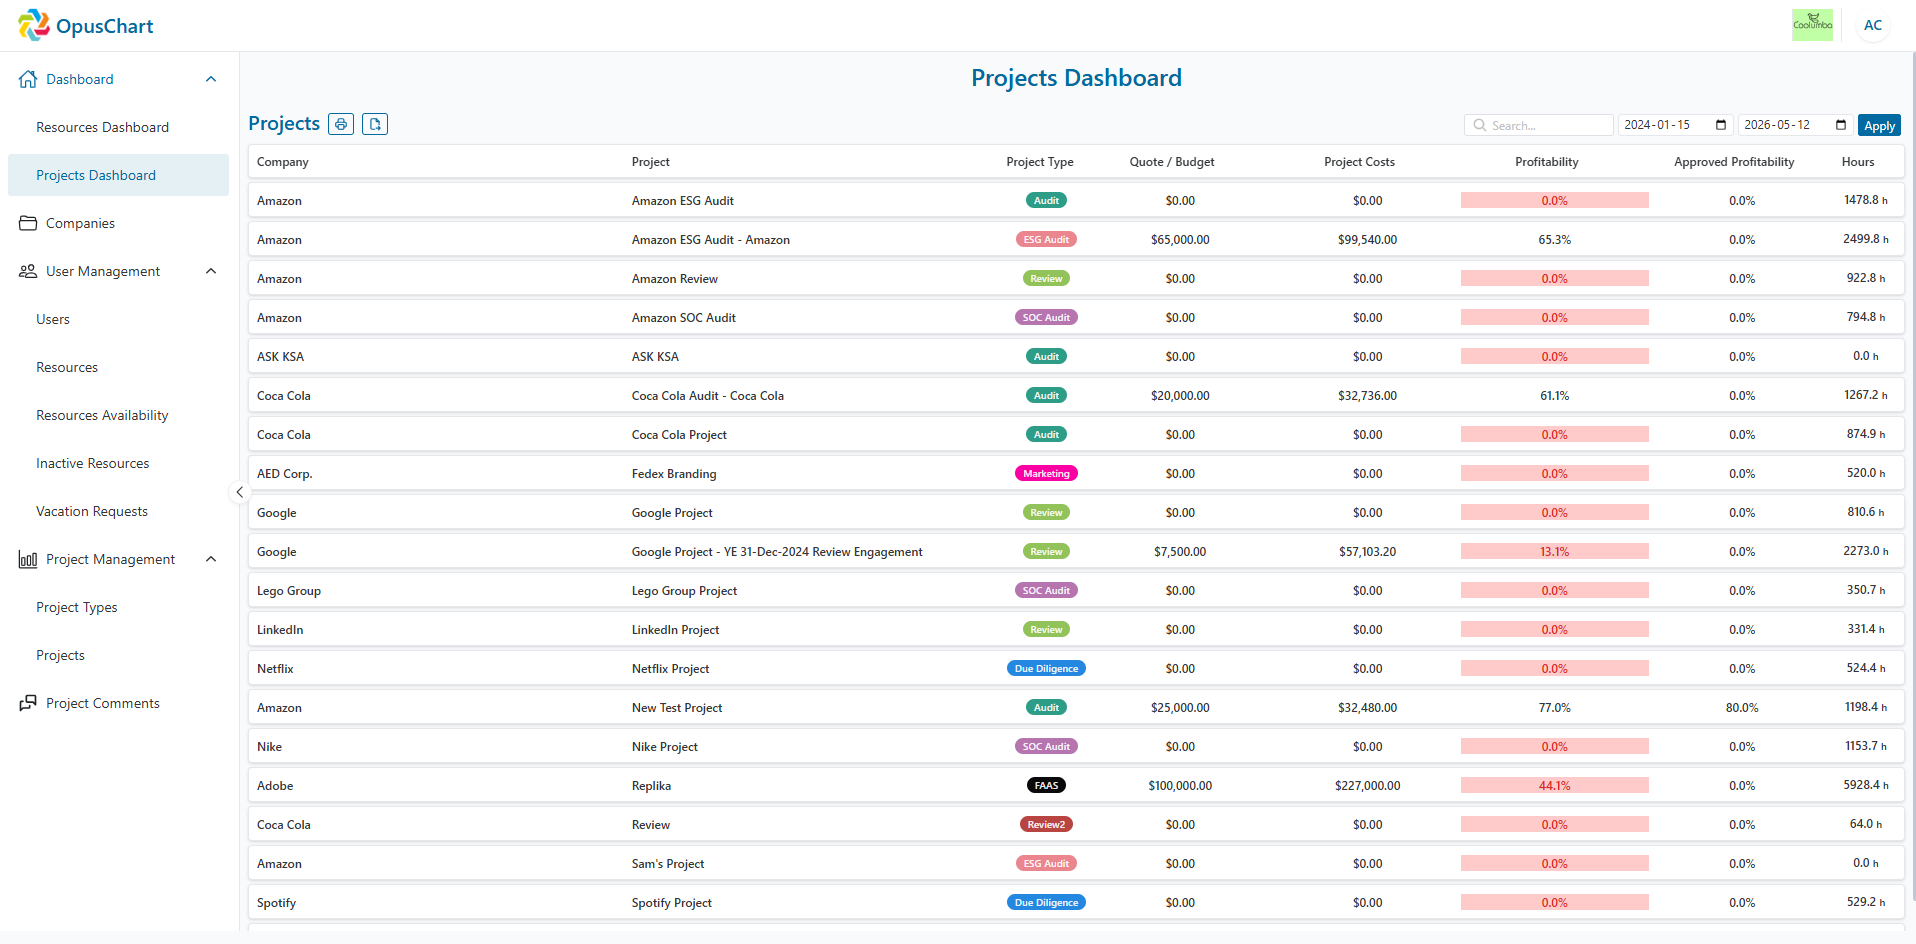Click the Project Type column header
The width and height of the screenshot is (1916, 944).
1040,162
